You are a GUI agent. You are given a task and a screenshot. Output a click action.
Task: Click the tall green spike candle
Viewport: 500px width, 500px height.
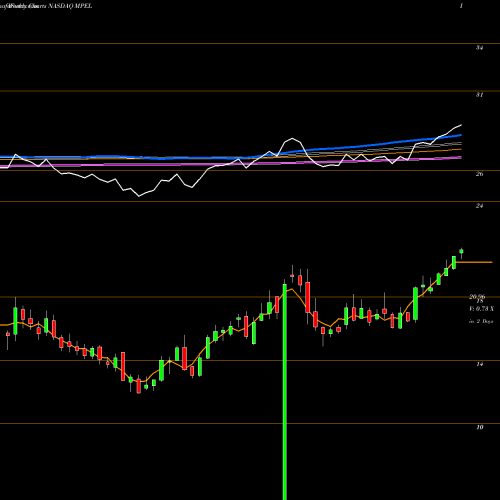(x=285, y=392)
